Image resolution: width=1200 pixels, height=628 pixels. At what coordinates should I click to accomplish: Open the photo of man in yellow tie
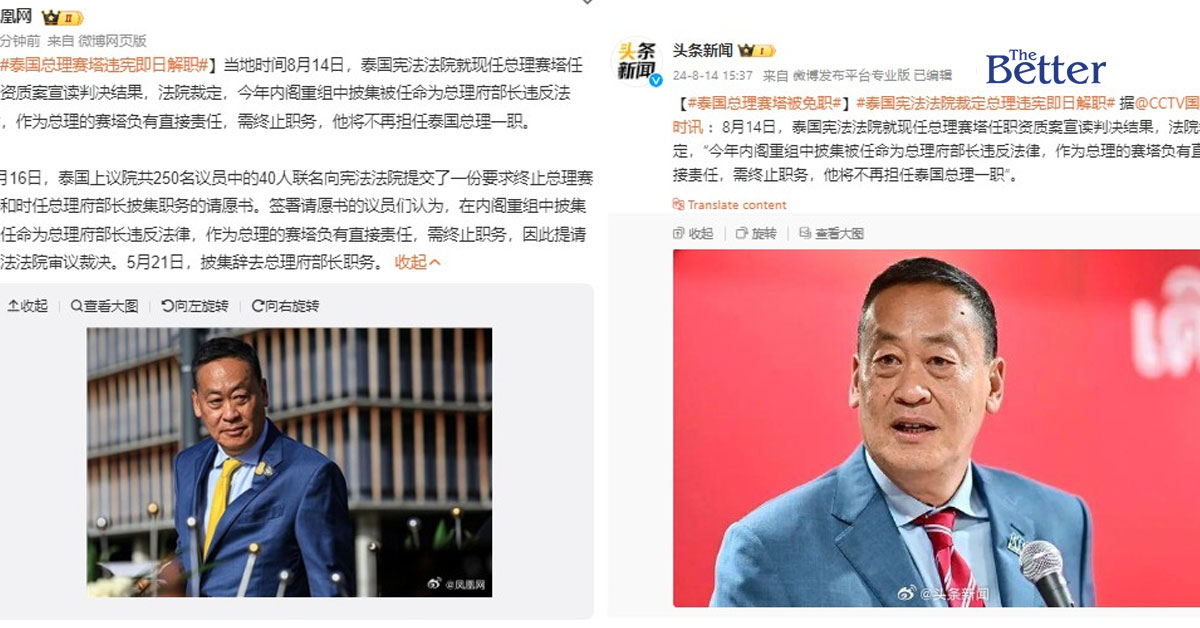(289, 462)
